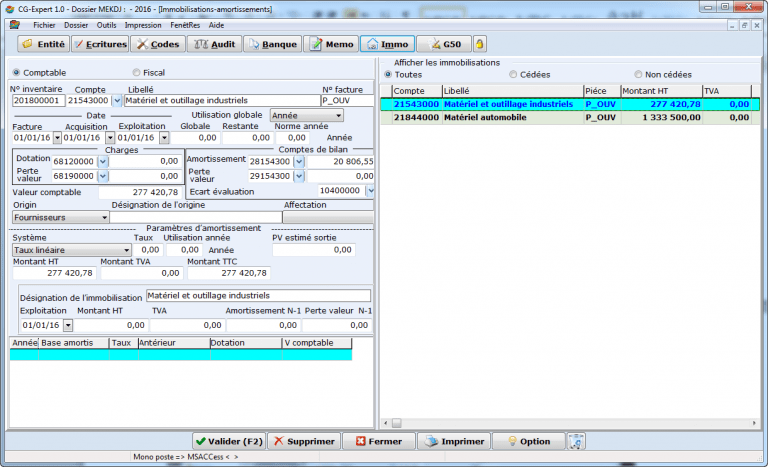Image resolution: width=768 pixels, height=467 pixels.
Task: Open the Ecart évaluation 10400000 dropdown
Action: pyautogui.click(x=371, y=191)
